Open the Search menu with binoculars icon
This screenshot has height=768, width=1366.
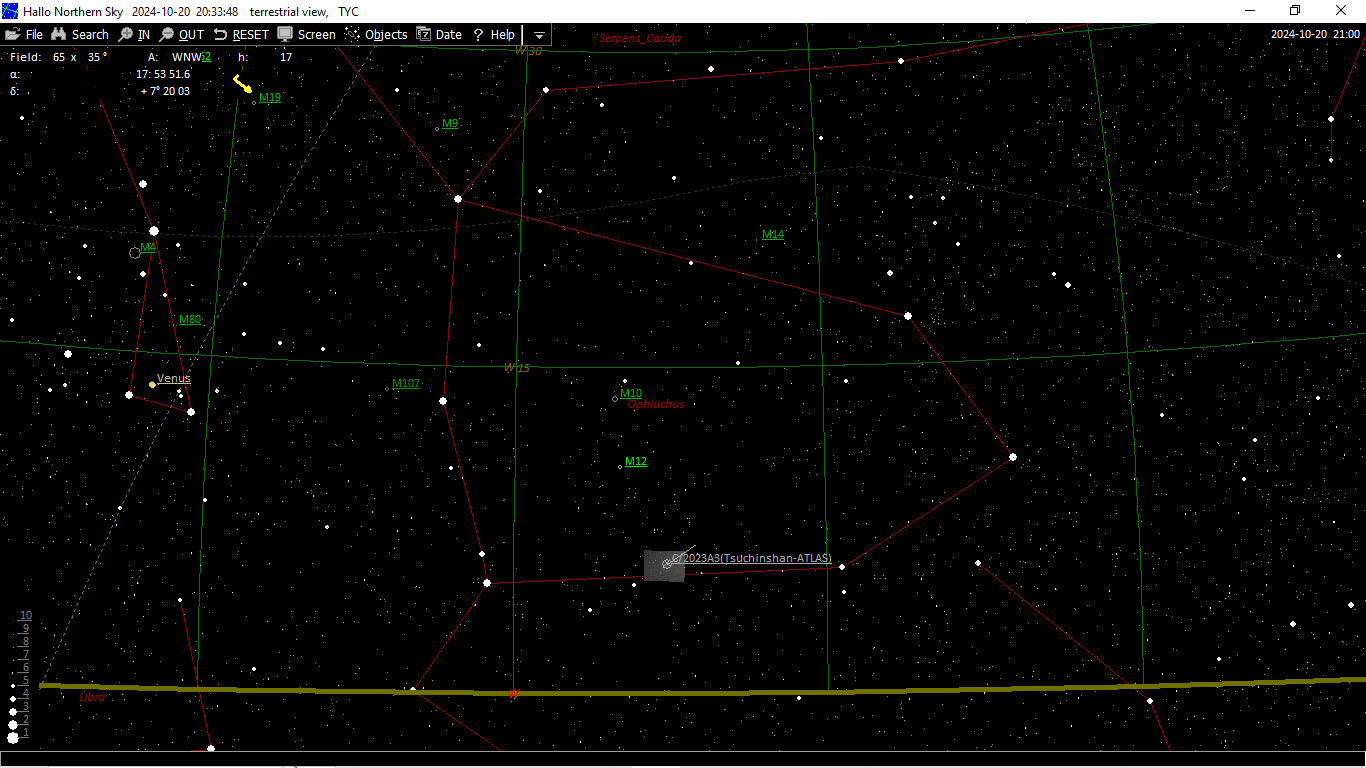pyautogui.click(x=80, y=34)
